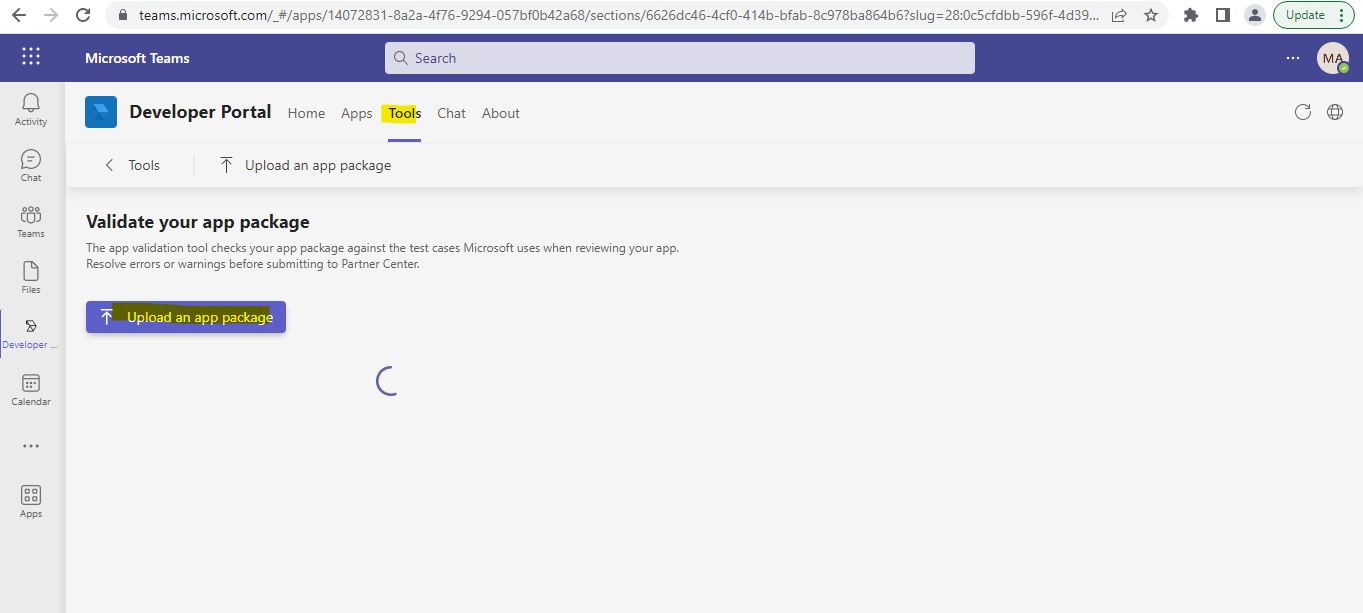This screenshot has height=613, width=1363.
Task: Open the About page of Developer Portal
Action: [500, 113]
